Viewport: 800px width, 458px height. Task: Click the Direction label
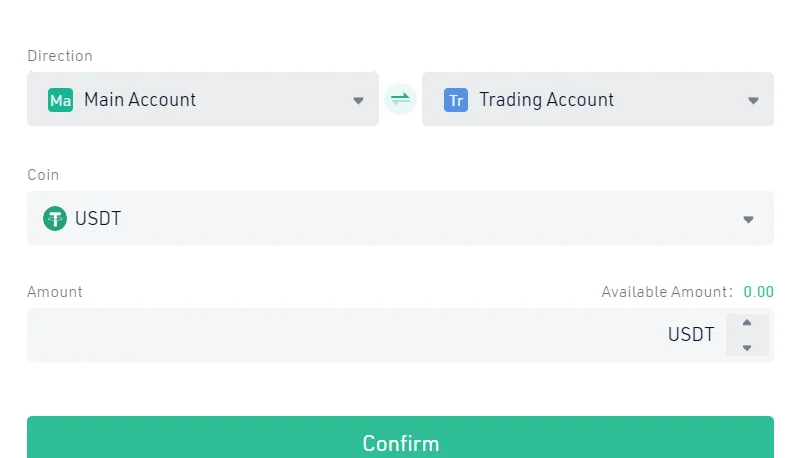click(x=60, y=56)
